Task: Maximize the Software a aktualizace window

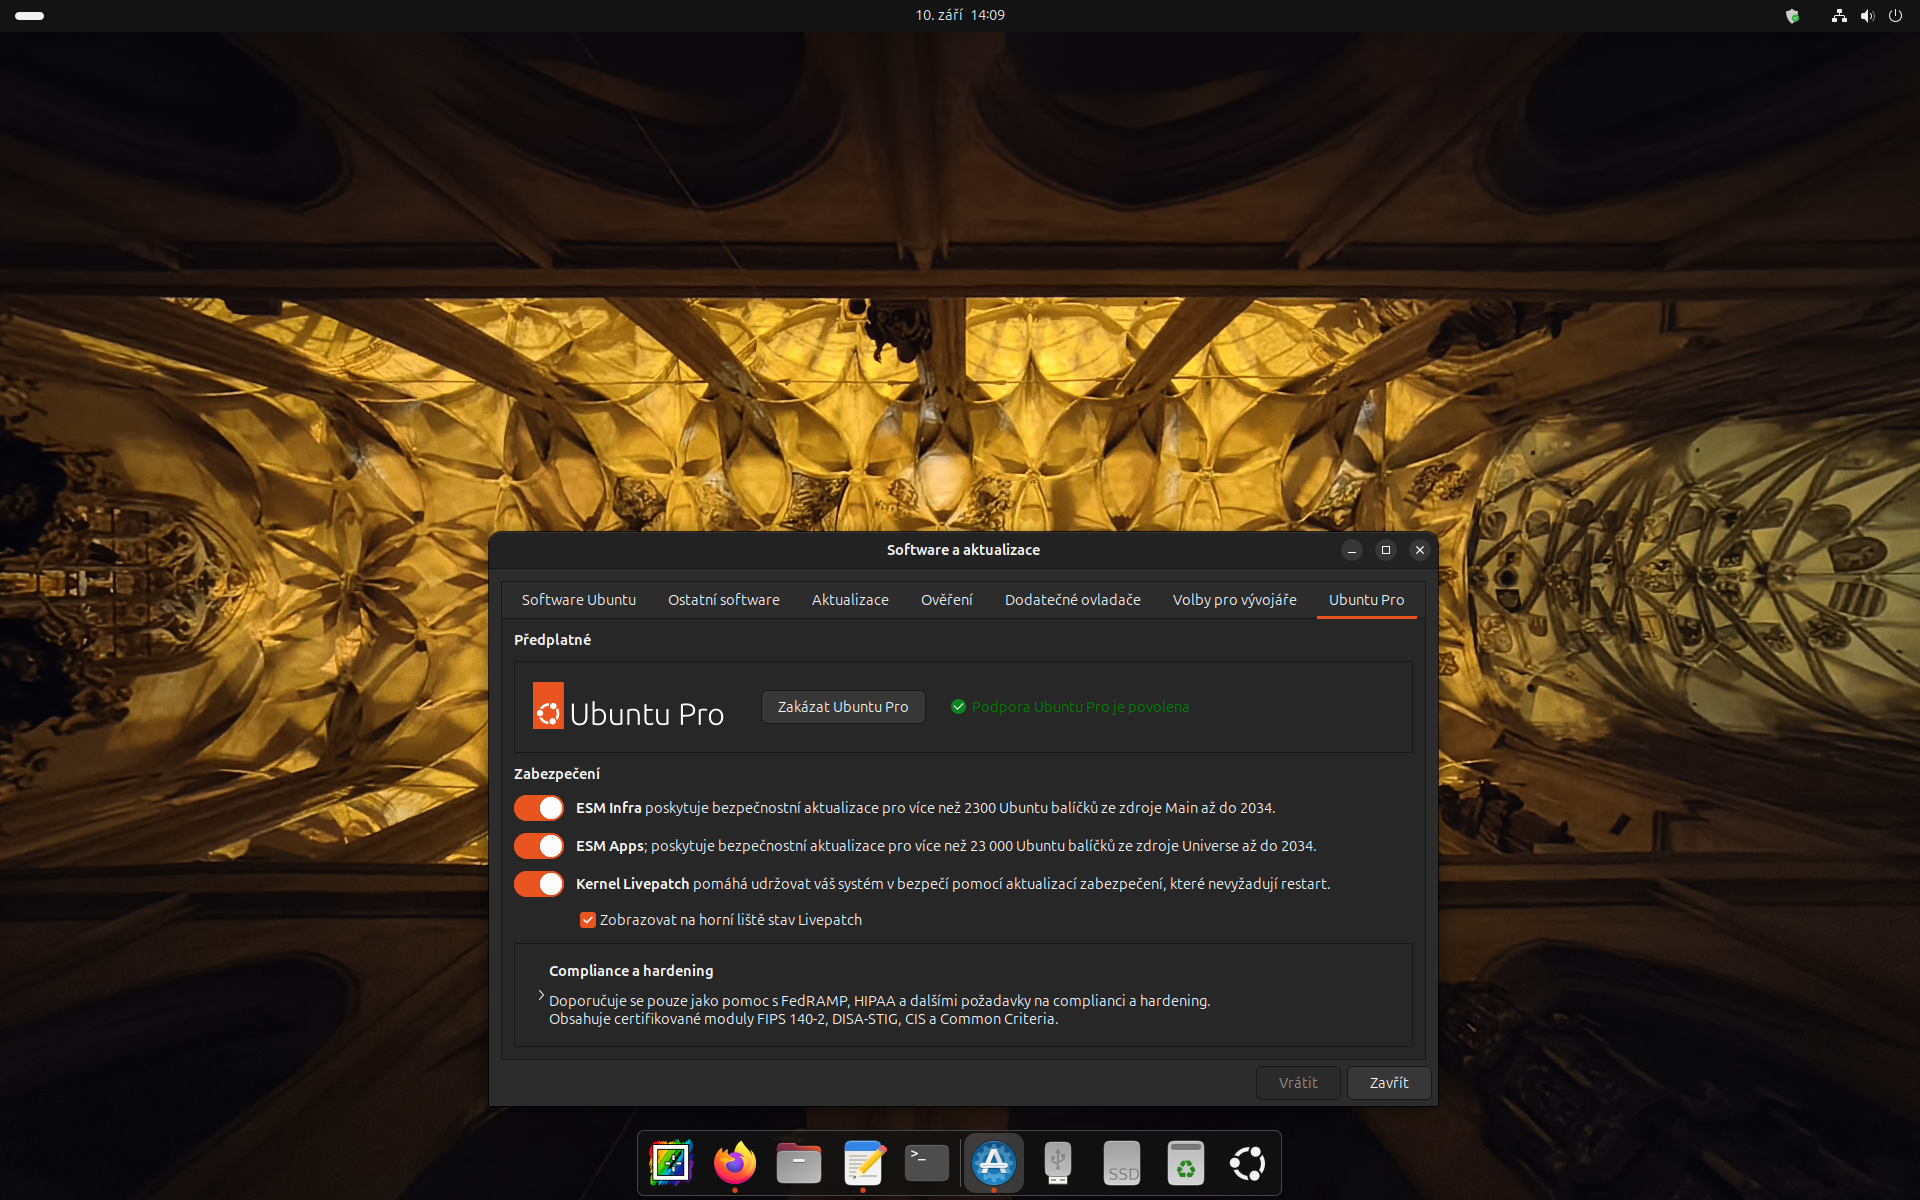Action: (x=1386, y=550)
